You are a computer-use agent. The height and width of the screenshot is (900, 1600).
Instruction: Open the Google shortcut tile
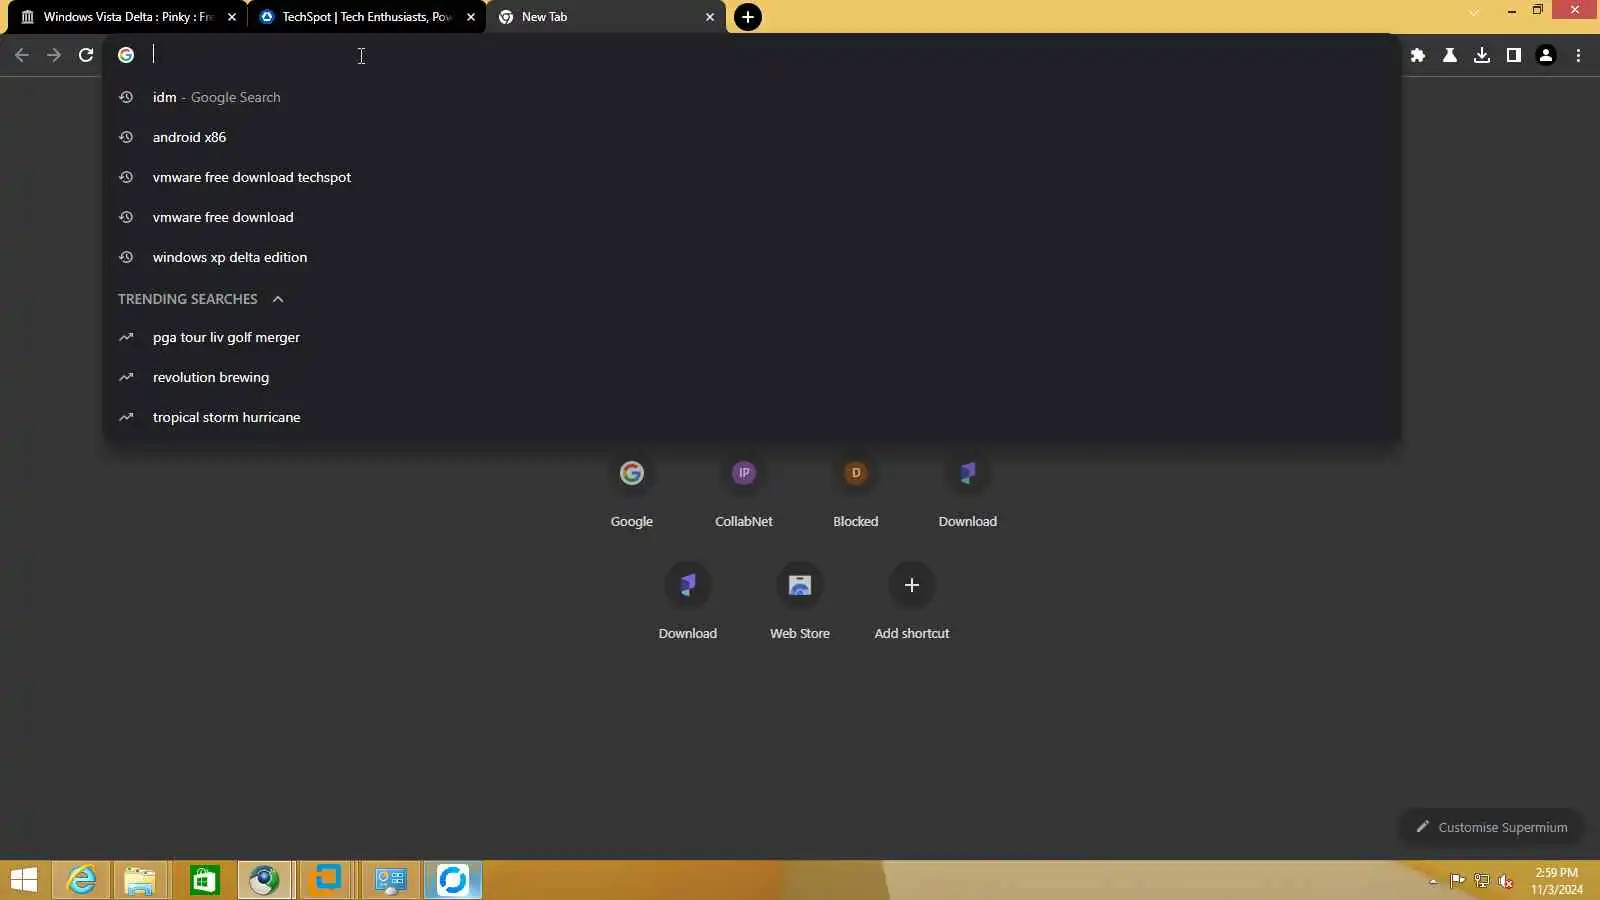pos(632,490)
